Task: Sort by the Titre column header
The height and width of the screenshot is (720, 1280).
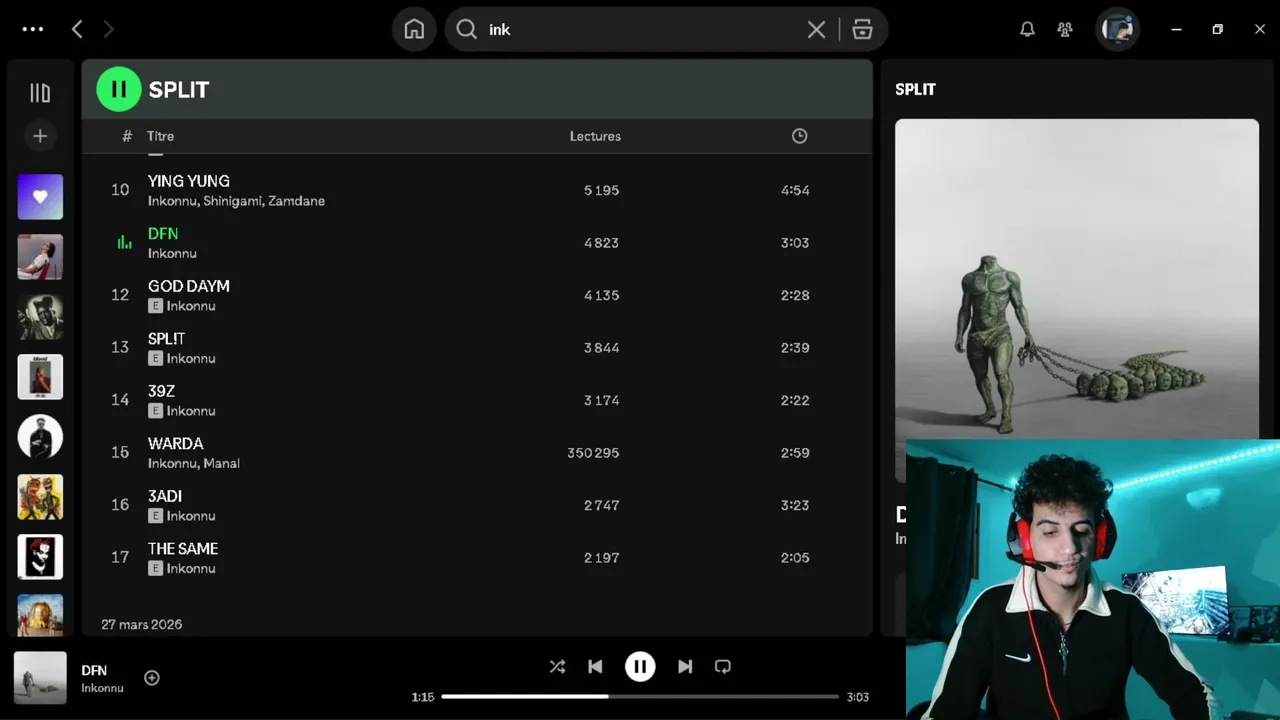Action: pos(160,136)
